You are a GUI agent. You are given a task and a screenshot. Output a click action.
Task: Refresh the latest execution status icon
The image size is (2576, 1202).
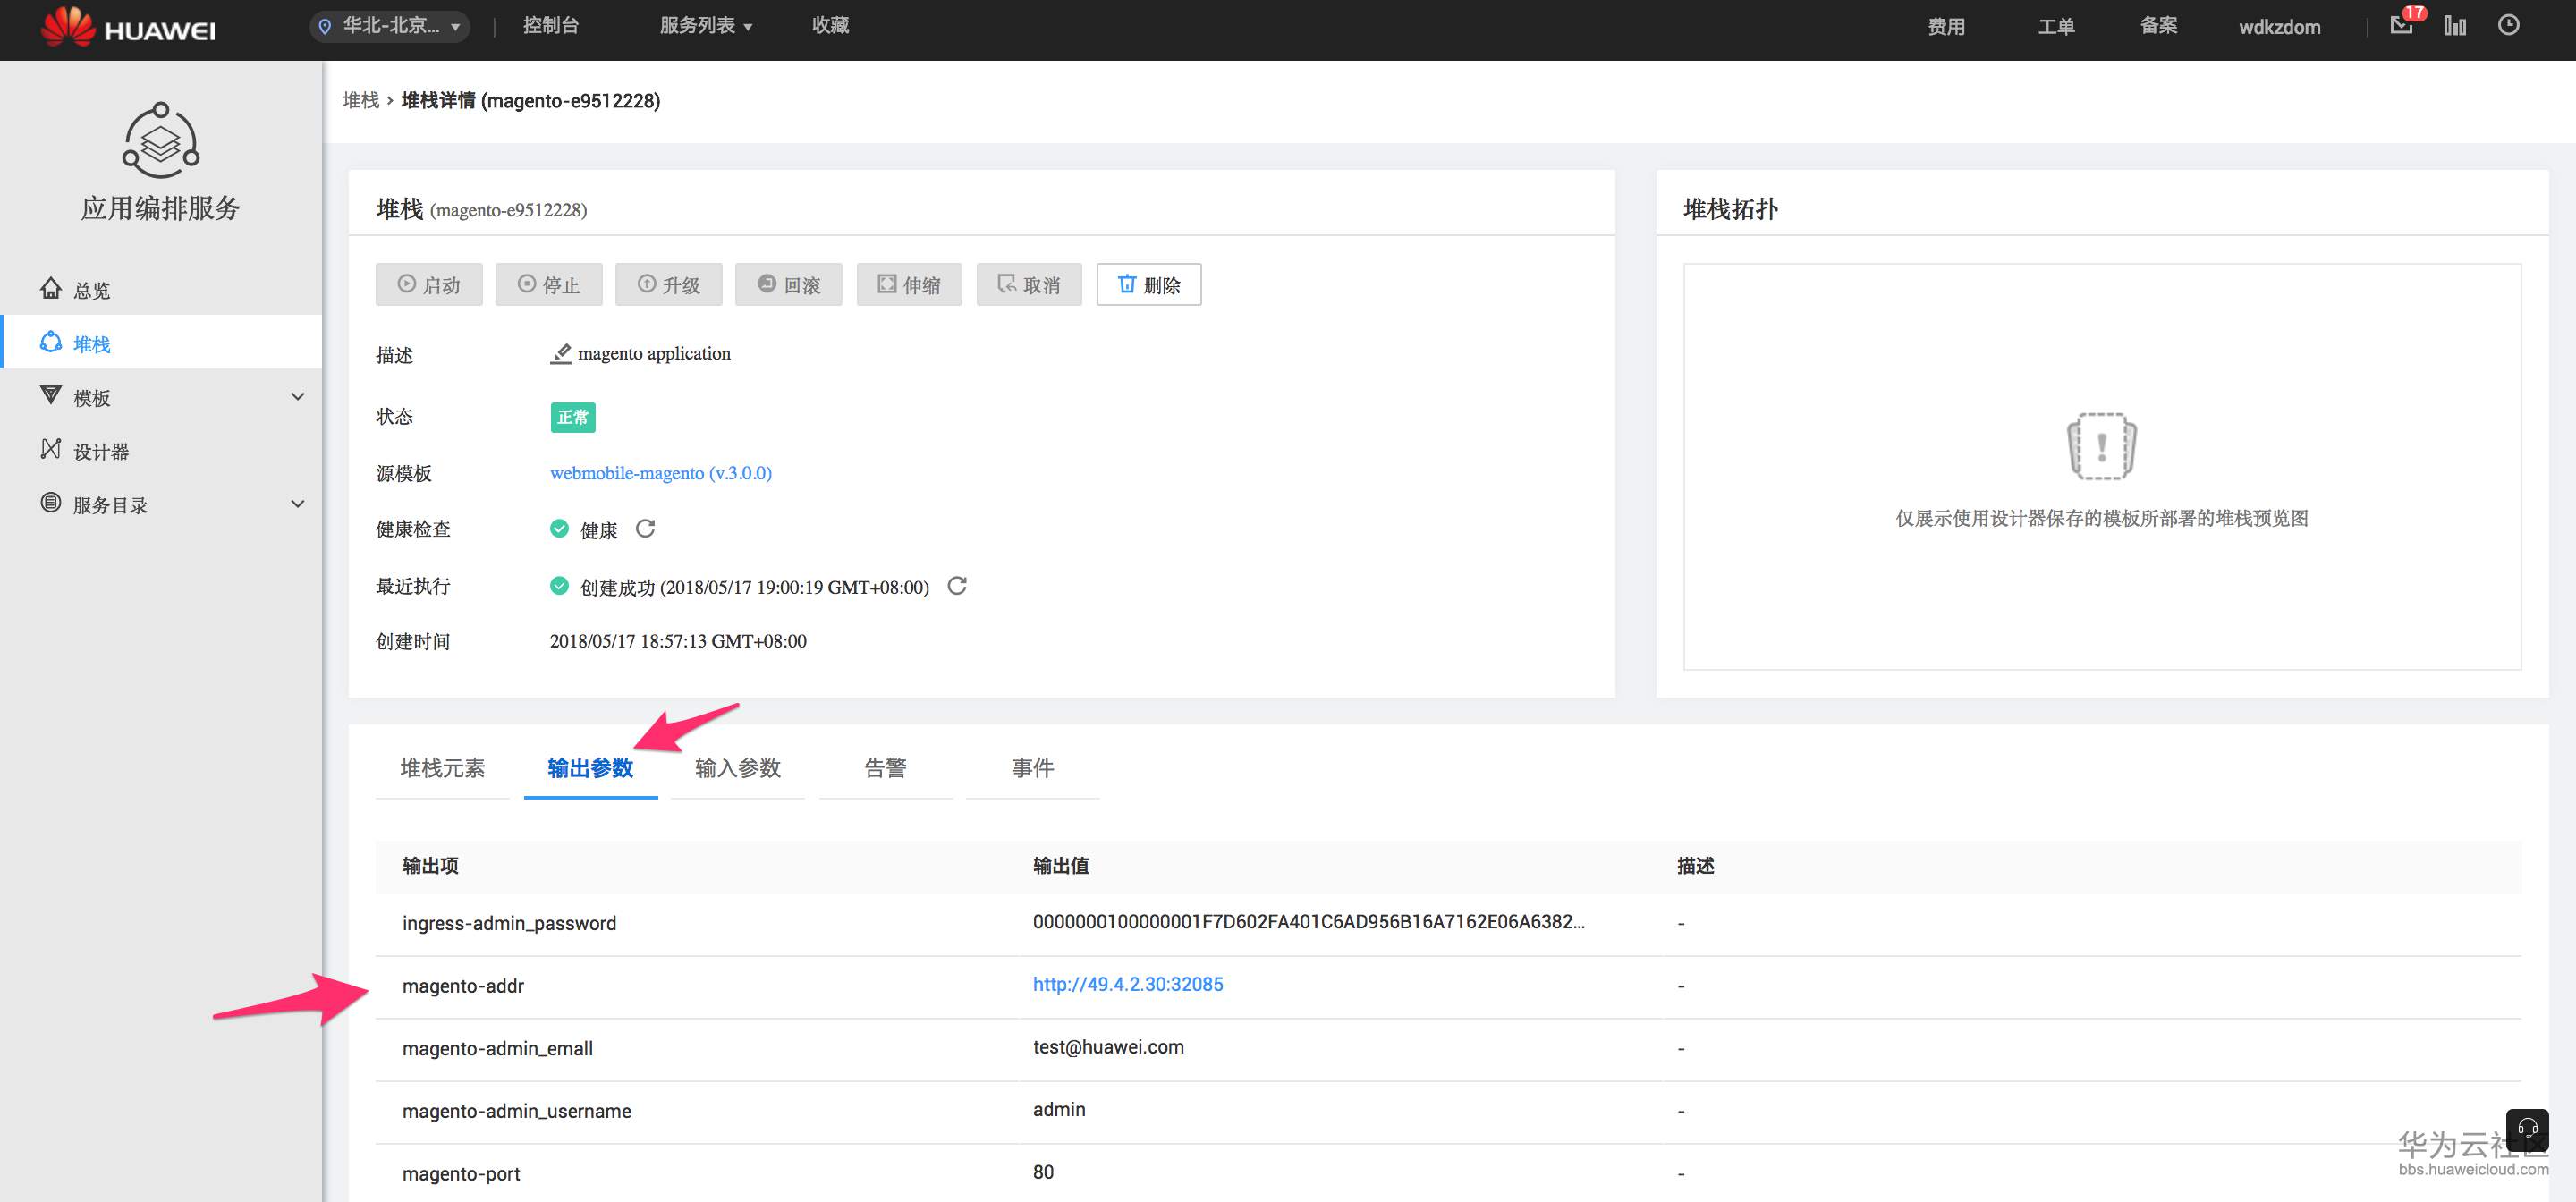[x=957, y=586]
